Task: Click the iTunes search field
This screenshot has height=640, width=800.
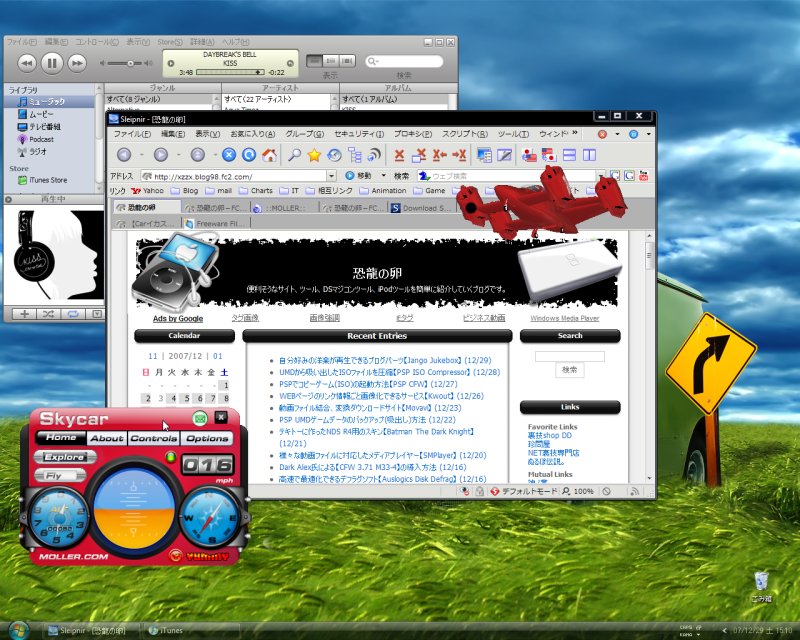Action: coord(404,61)
